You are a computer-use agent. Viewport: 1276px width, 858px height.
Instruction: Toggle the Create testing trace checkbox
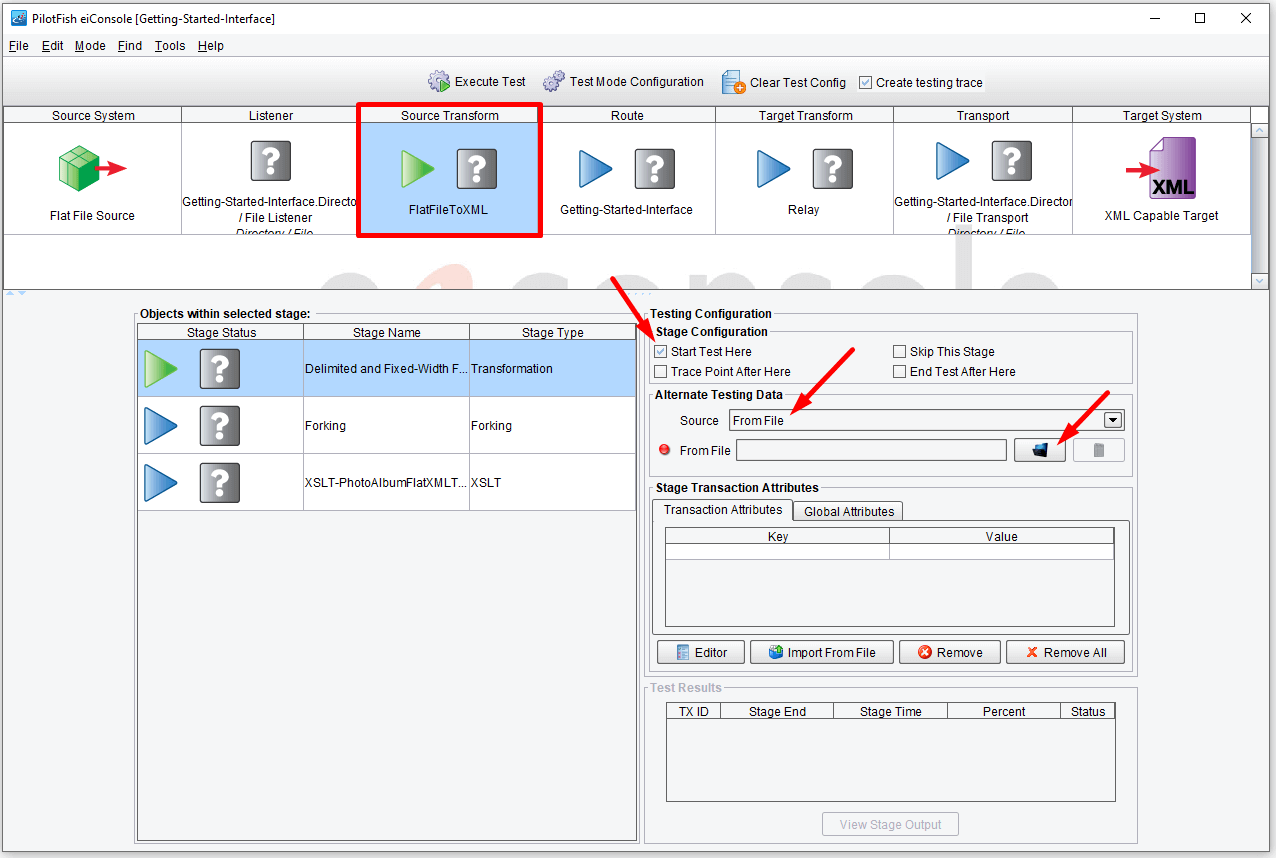[x=866, y=83]
